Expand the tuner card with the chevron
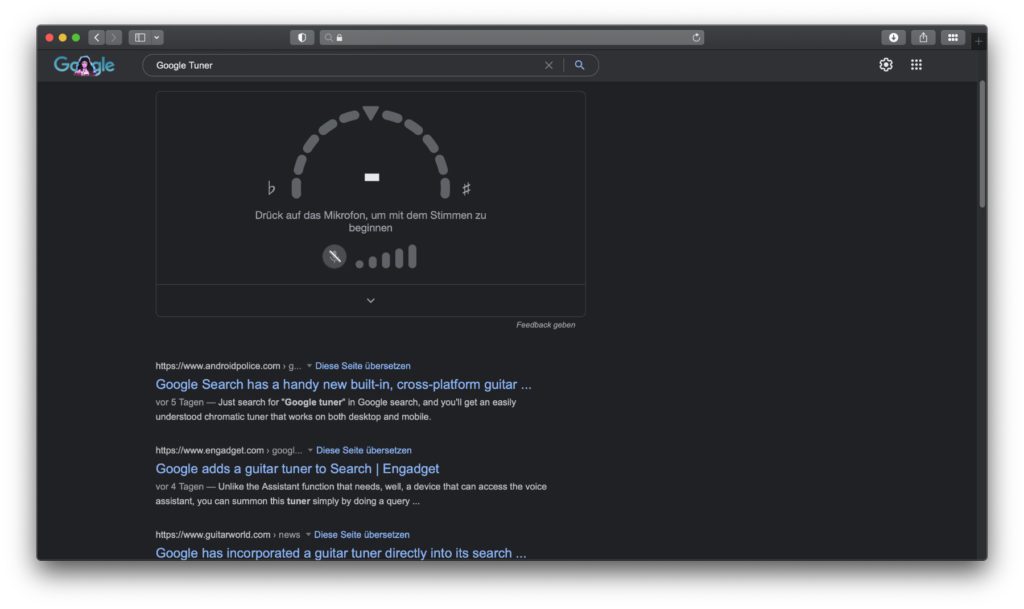This screenshot has width=1024, height=609. [370, 300]
